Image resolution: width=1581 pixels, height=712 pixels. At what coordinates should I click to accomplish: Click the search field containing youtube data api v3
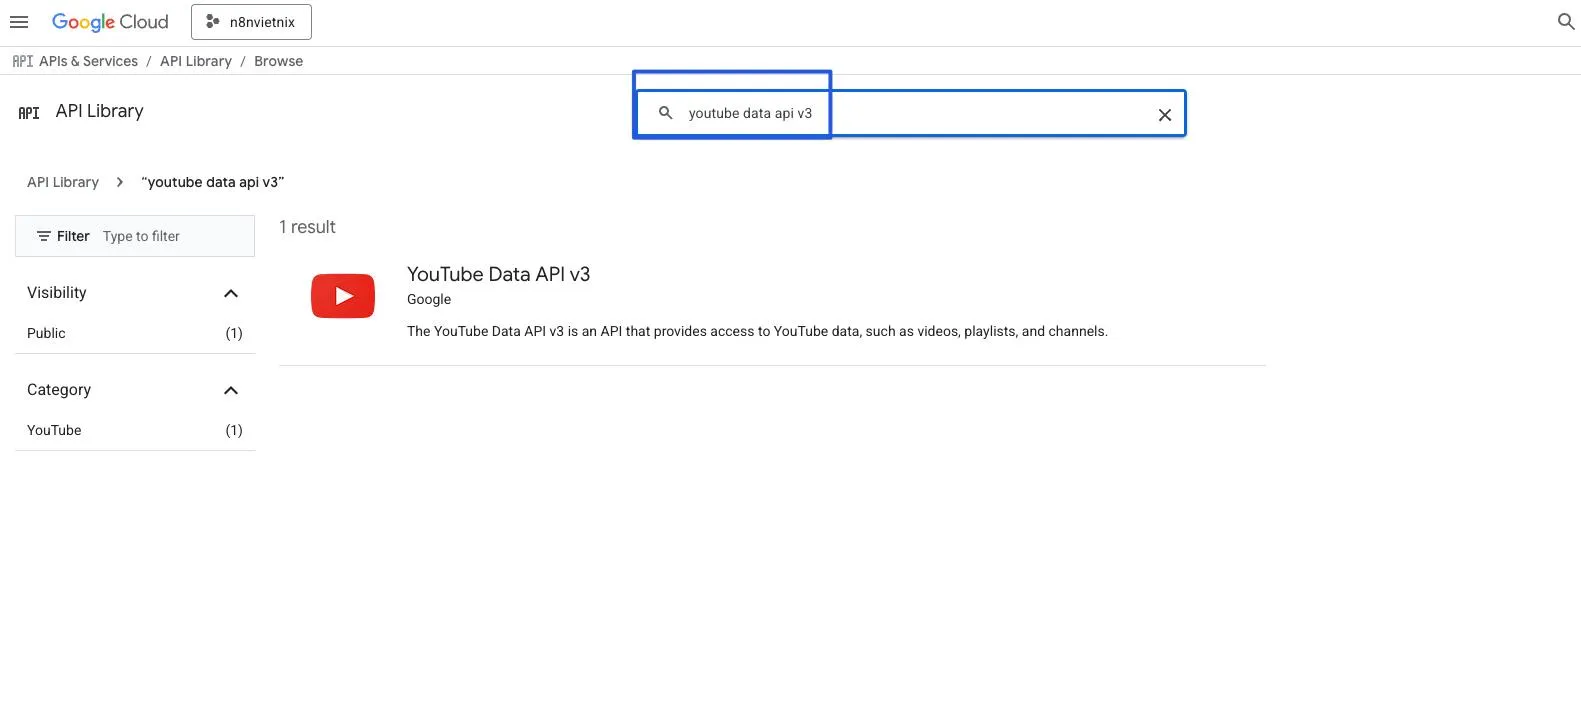[910, 113]
